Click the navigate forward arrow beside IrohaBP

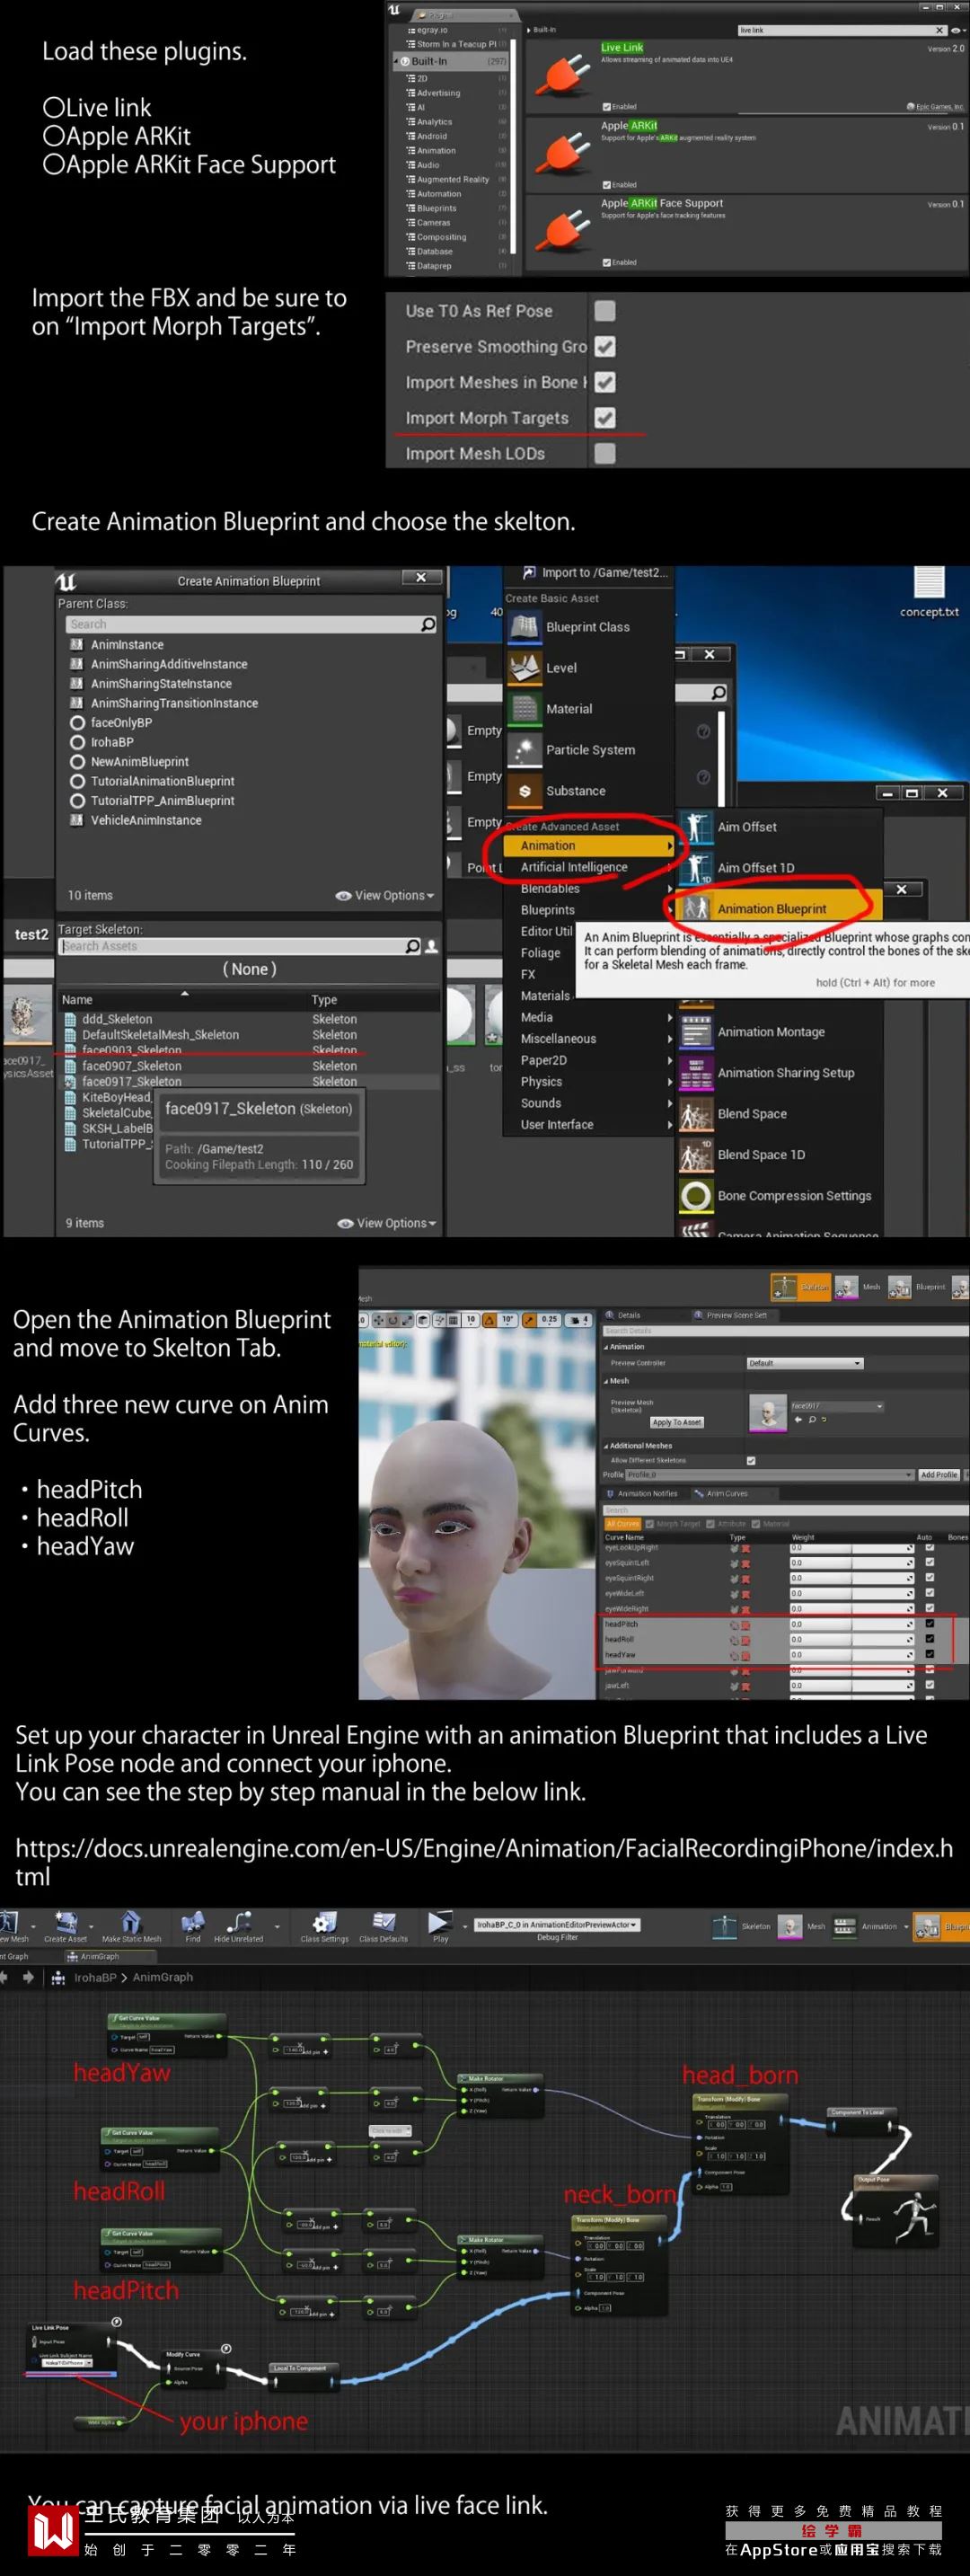pos(28,1977)
